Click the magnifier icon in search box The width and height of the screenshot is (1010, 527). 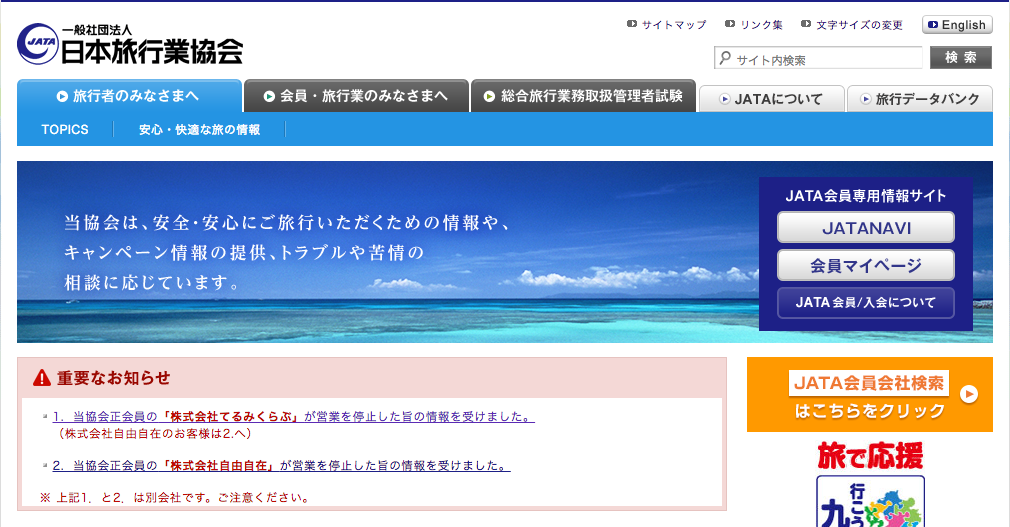coord(725,58)
